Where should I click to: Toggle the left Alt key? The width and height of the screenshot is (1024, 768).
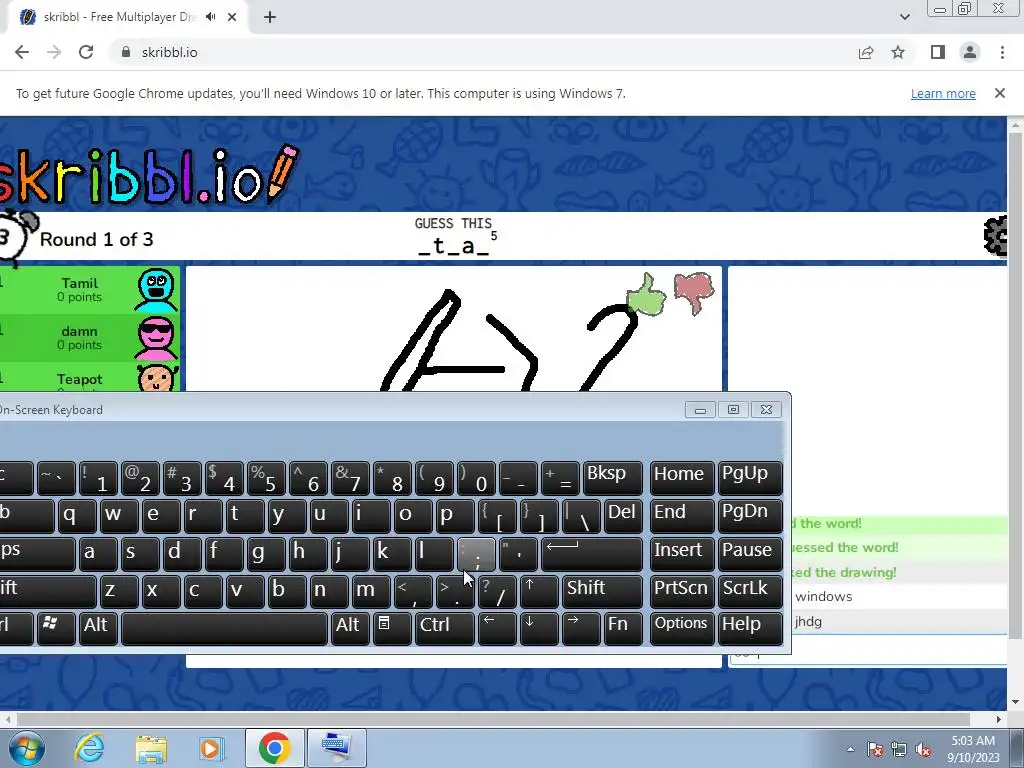click(97, 628)
